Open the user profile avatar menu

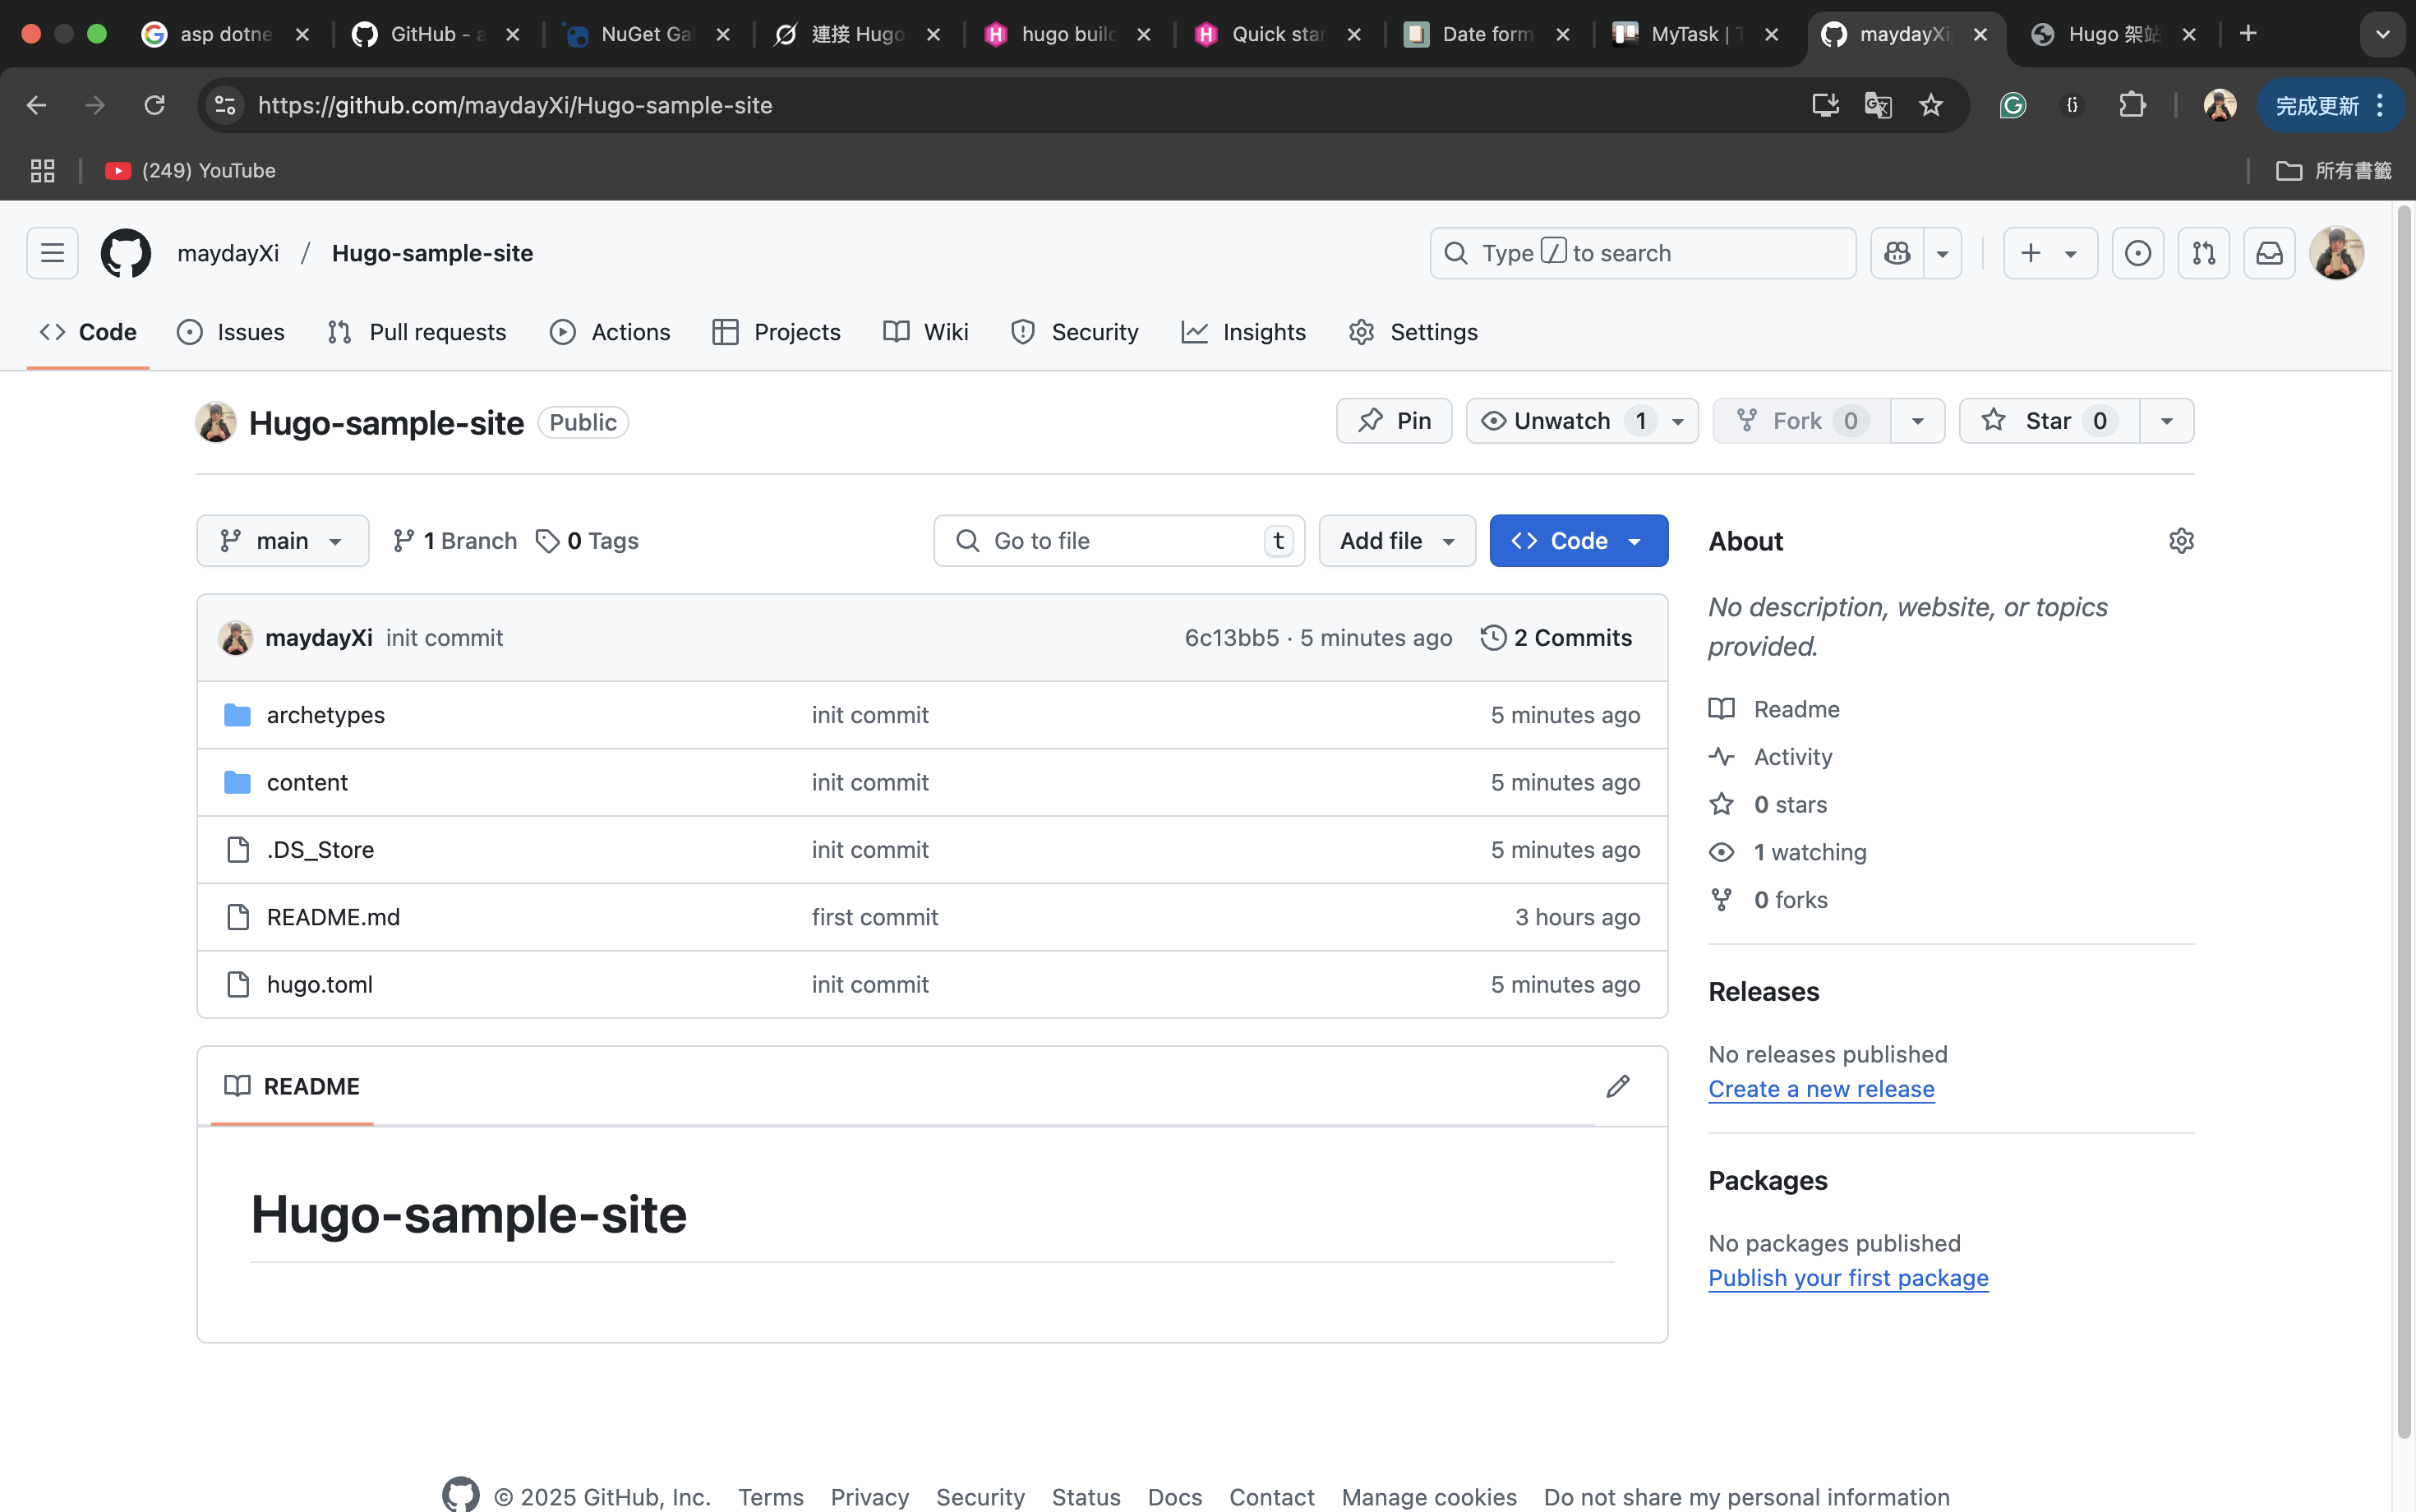(2337, 253)
